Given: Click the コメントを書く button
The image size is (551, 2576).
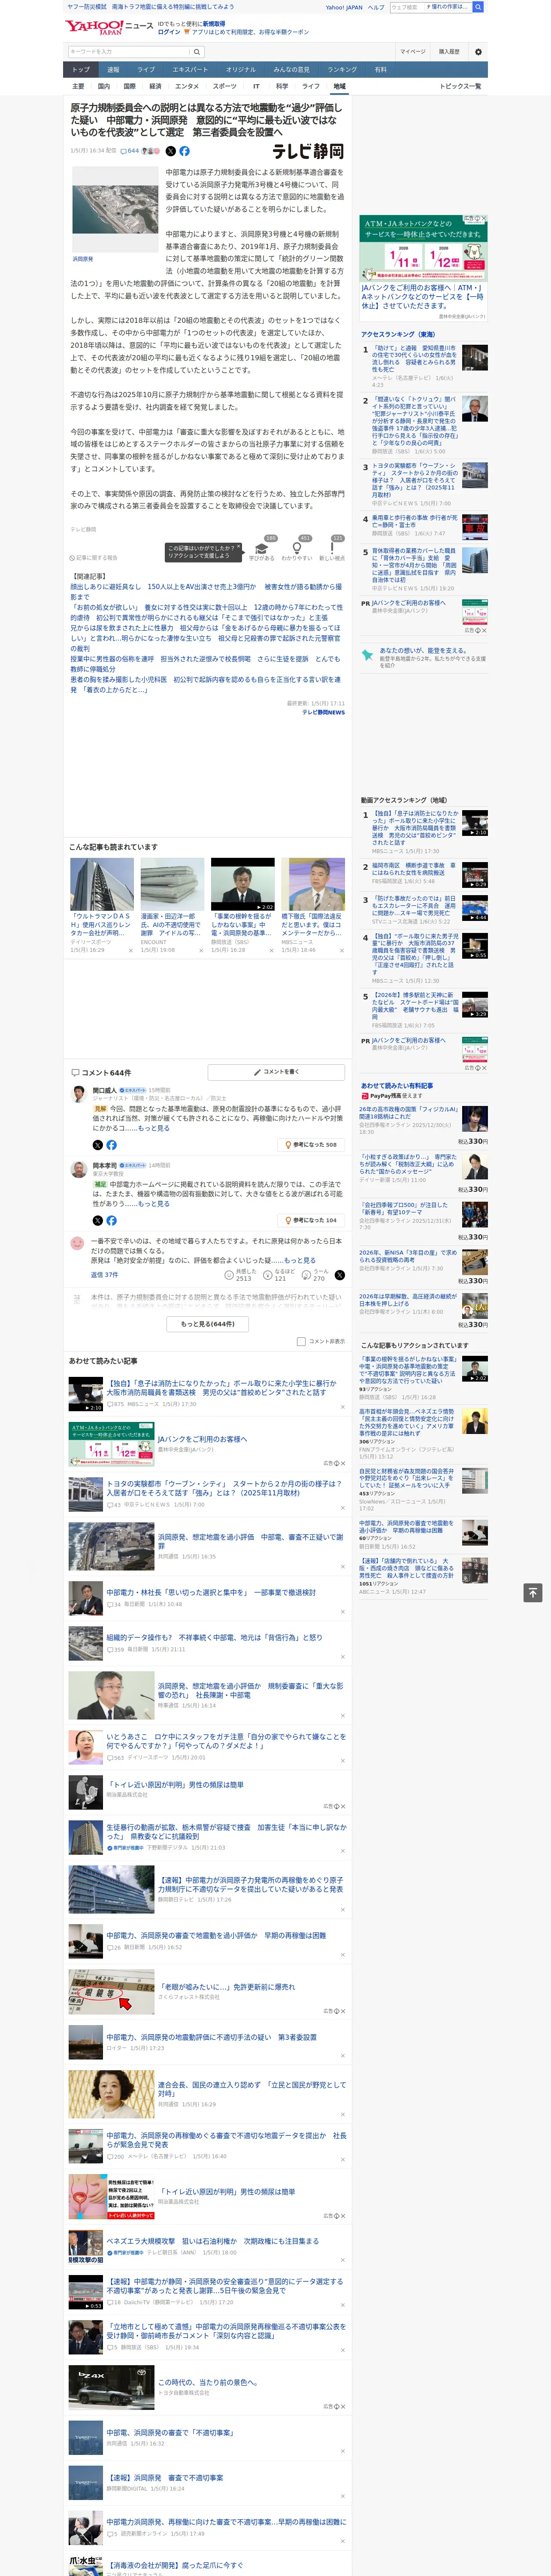Looking at the screenshot, I should point(276,1072).
